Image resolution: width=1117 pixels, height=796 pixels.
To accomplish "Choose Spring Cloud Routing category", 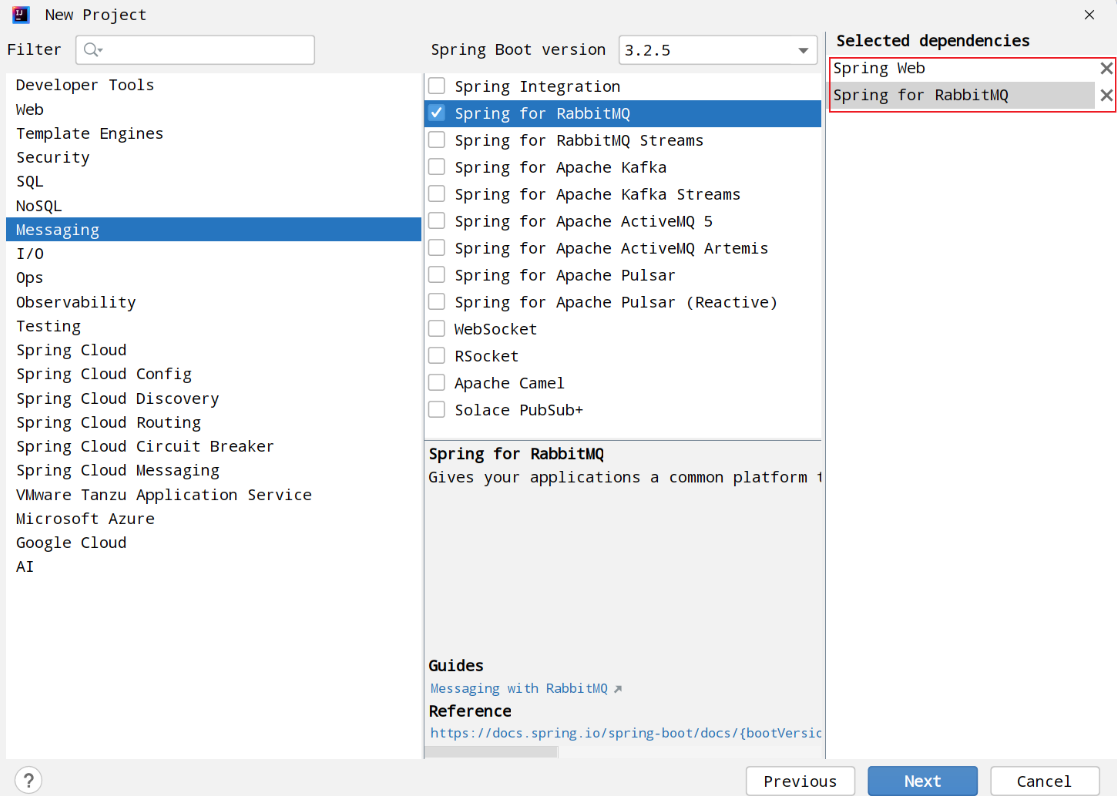I will click(x=214, y=423).
